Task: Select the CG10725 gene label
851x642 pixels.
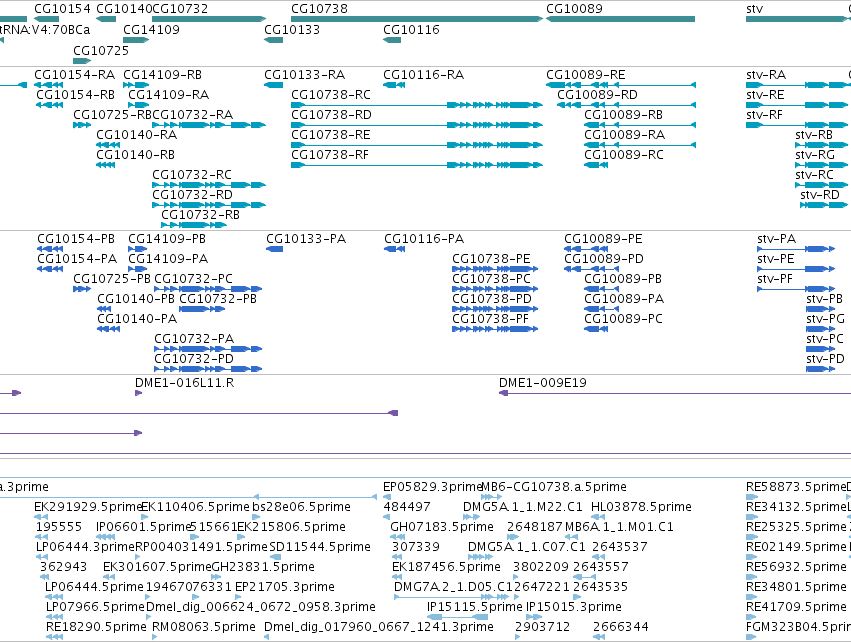Action: [x=101, y=50]
